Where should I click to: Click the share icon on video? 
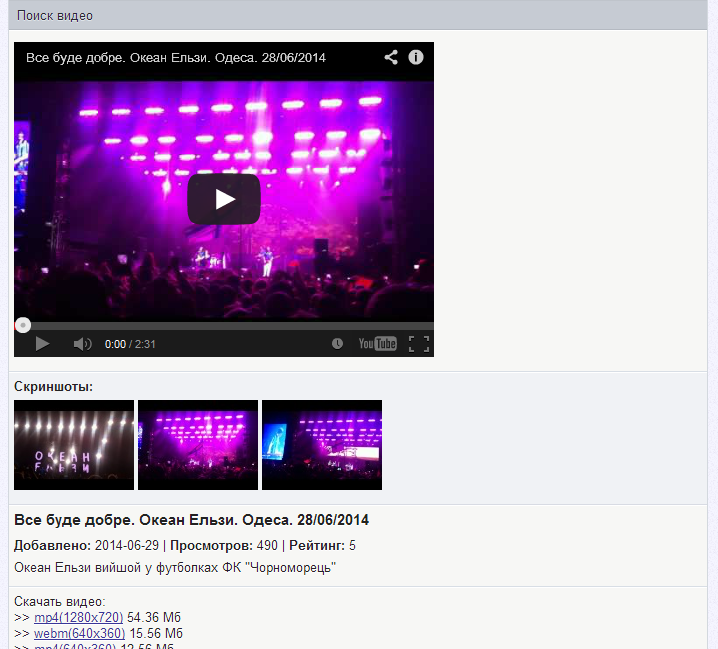click(391, 58)
